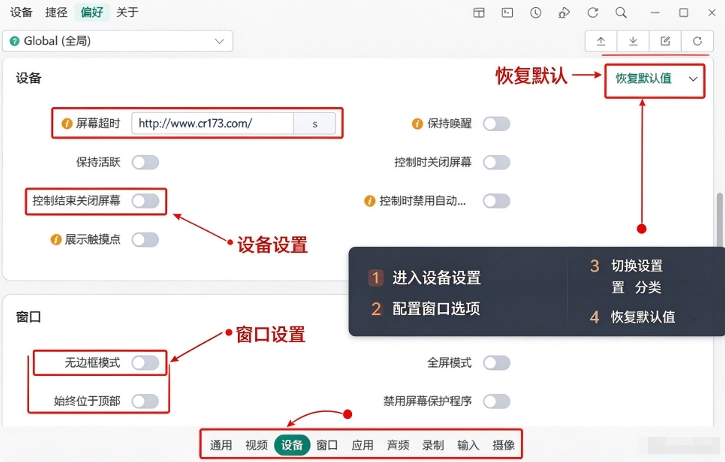Expand the 恢复默认值 dropdown arrow
Viewport: 725px width, 462px height.
click(x=693, y=79)
